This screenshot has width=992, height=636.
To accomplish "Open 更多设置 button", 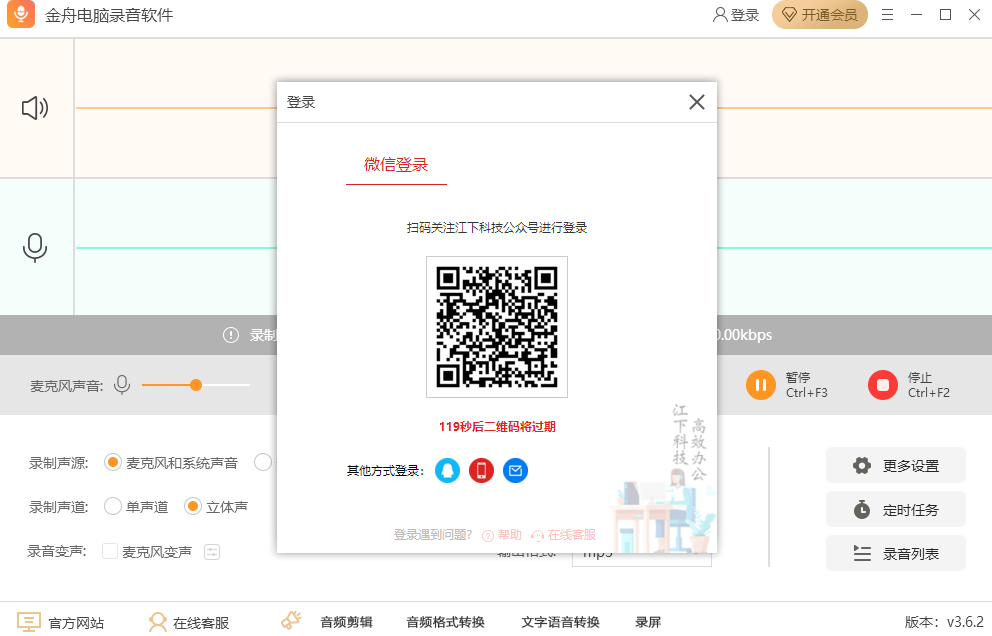I will click(x=896, y=465).
